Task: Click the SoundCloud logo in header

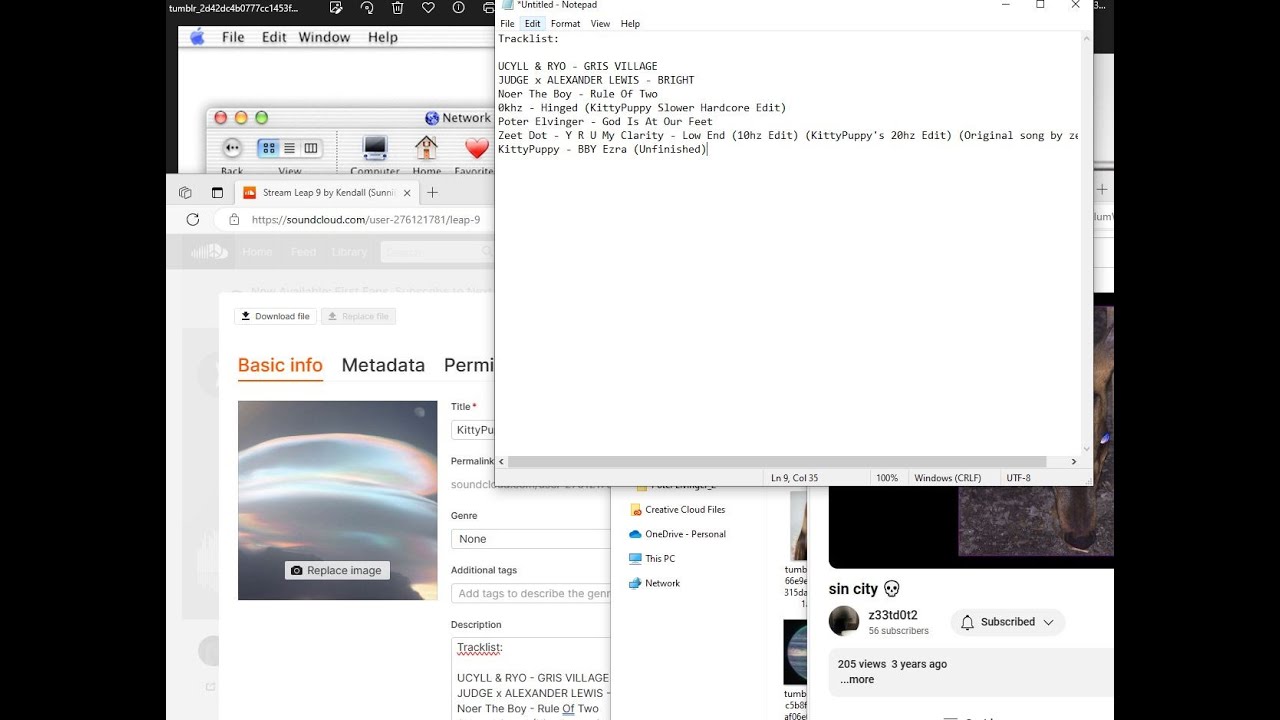Action: 209,252
